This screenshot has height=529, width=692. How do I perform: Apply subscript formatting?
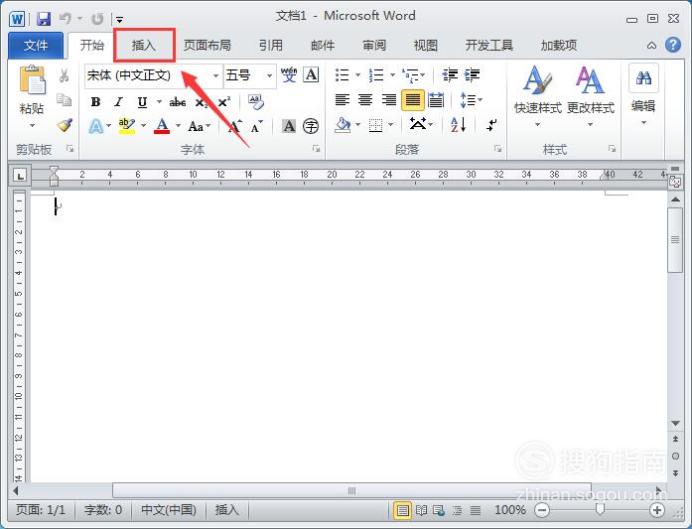click(201, 102)
